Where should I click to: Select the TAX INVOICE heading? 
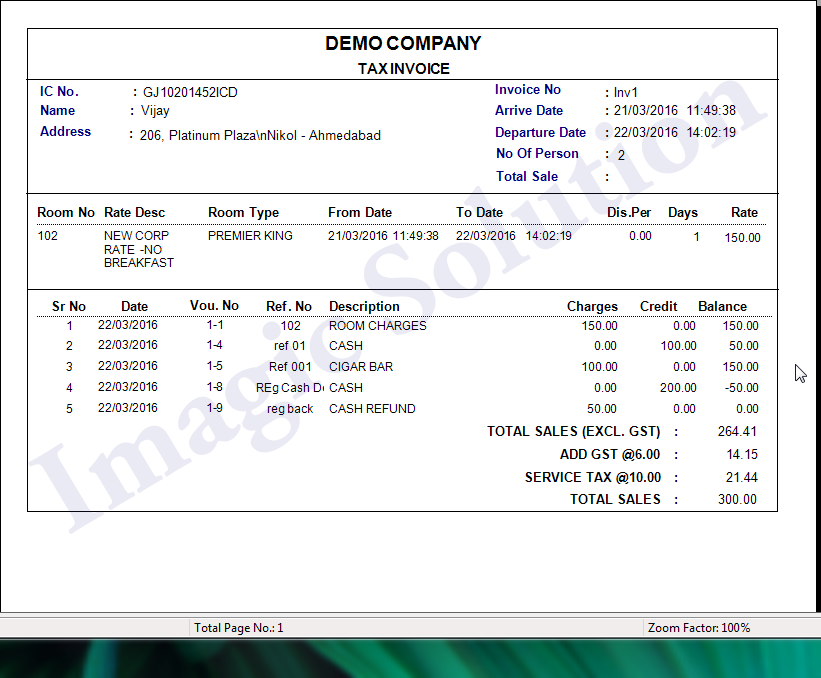pos(404,69)
